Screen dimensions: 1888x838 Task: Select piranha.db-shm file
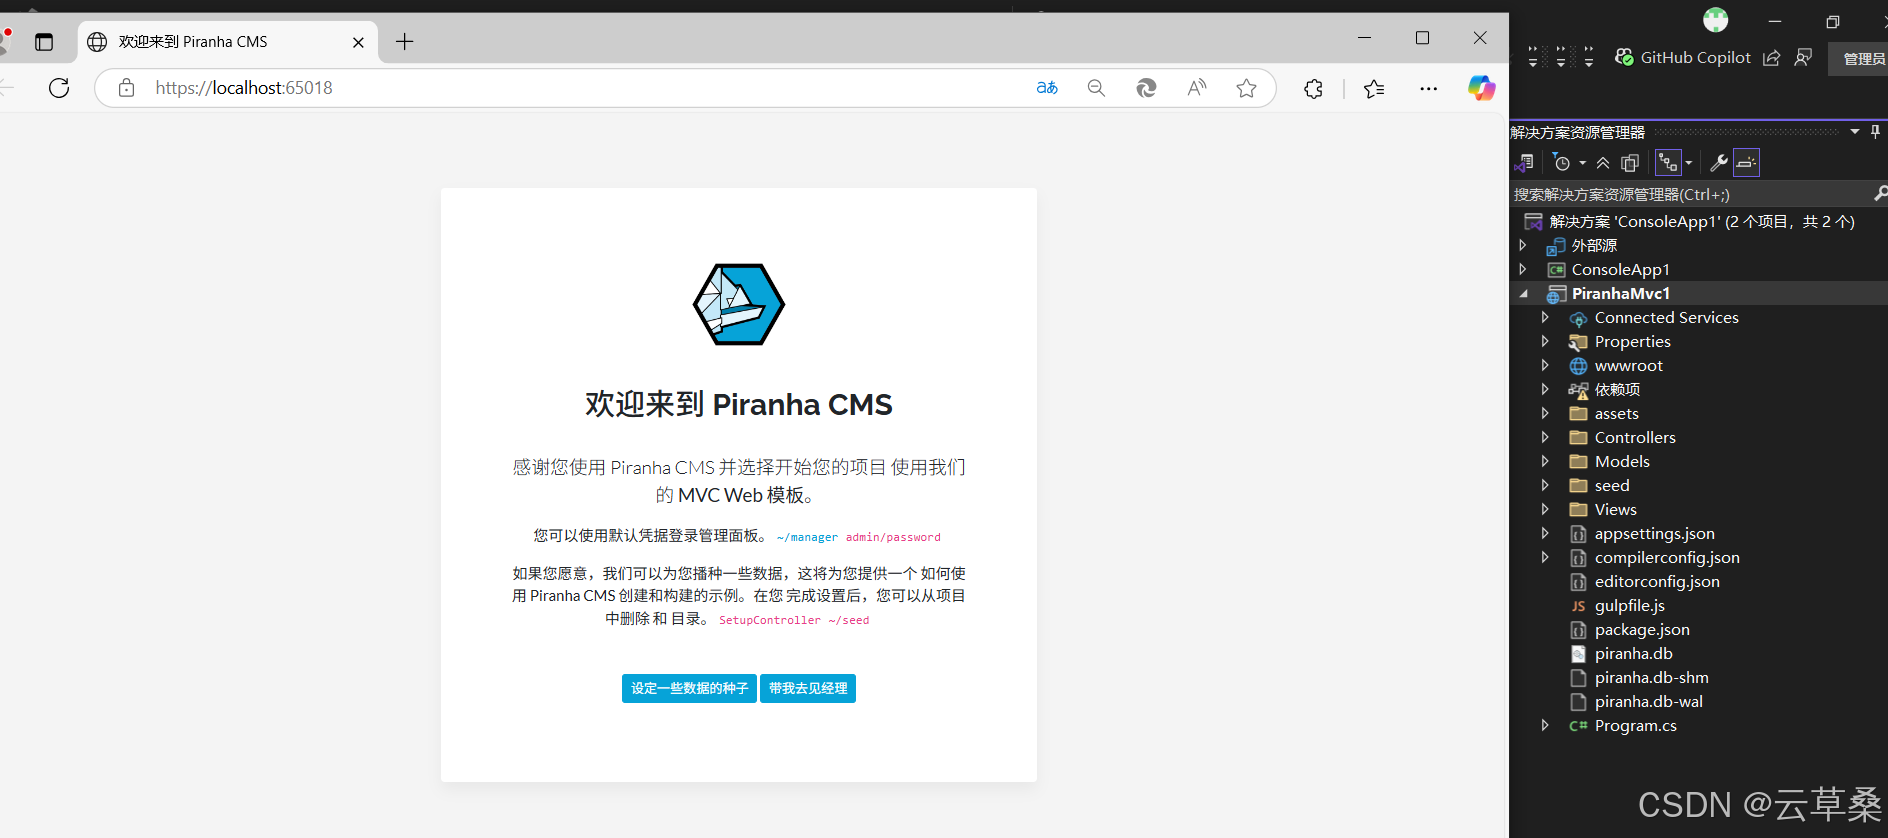[x=1651, y=678]
